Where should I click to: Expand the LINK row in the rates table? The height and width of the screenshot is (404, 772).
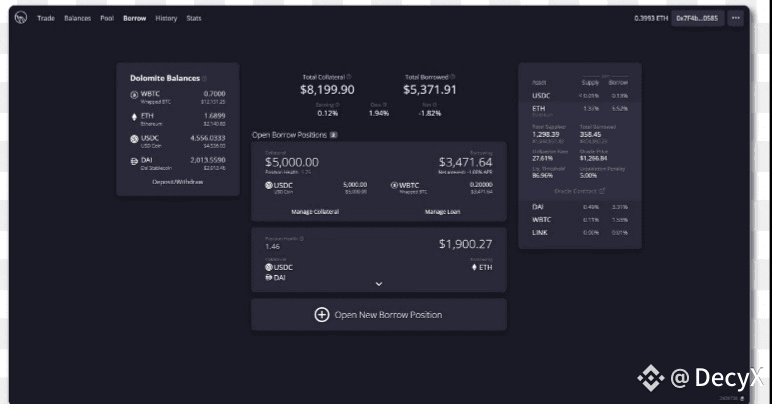pos(579,233)
